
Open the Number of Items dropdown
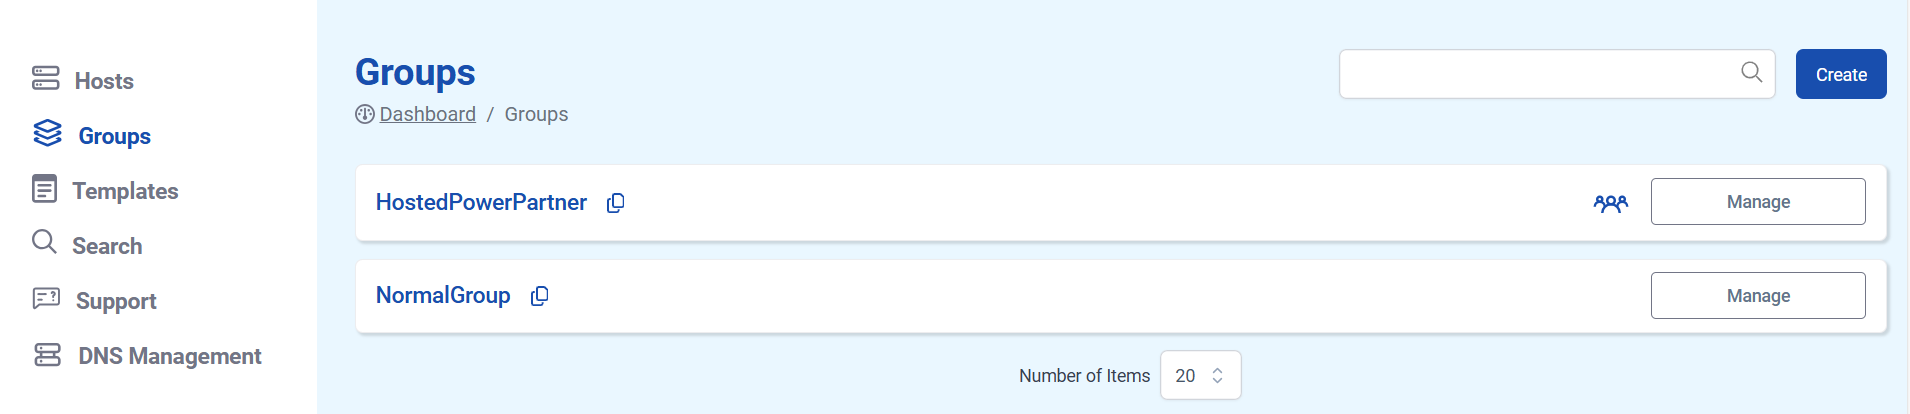point(1200,376)
